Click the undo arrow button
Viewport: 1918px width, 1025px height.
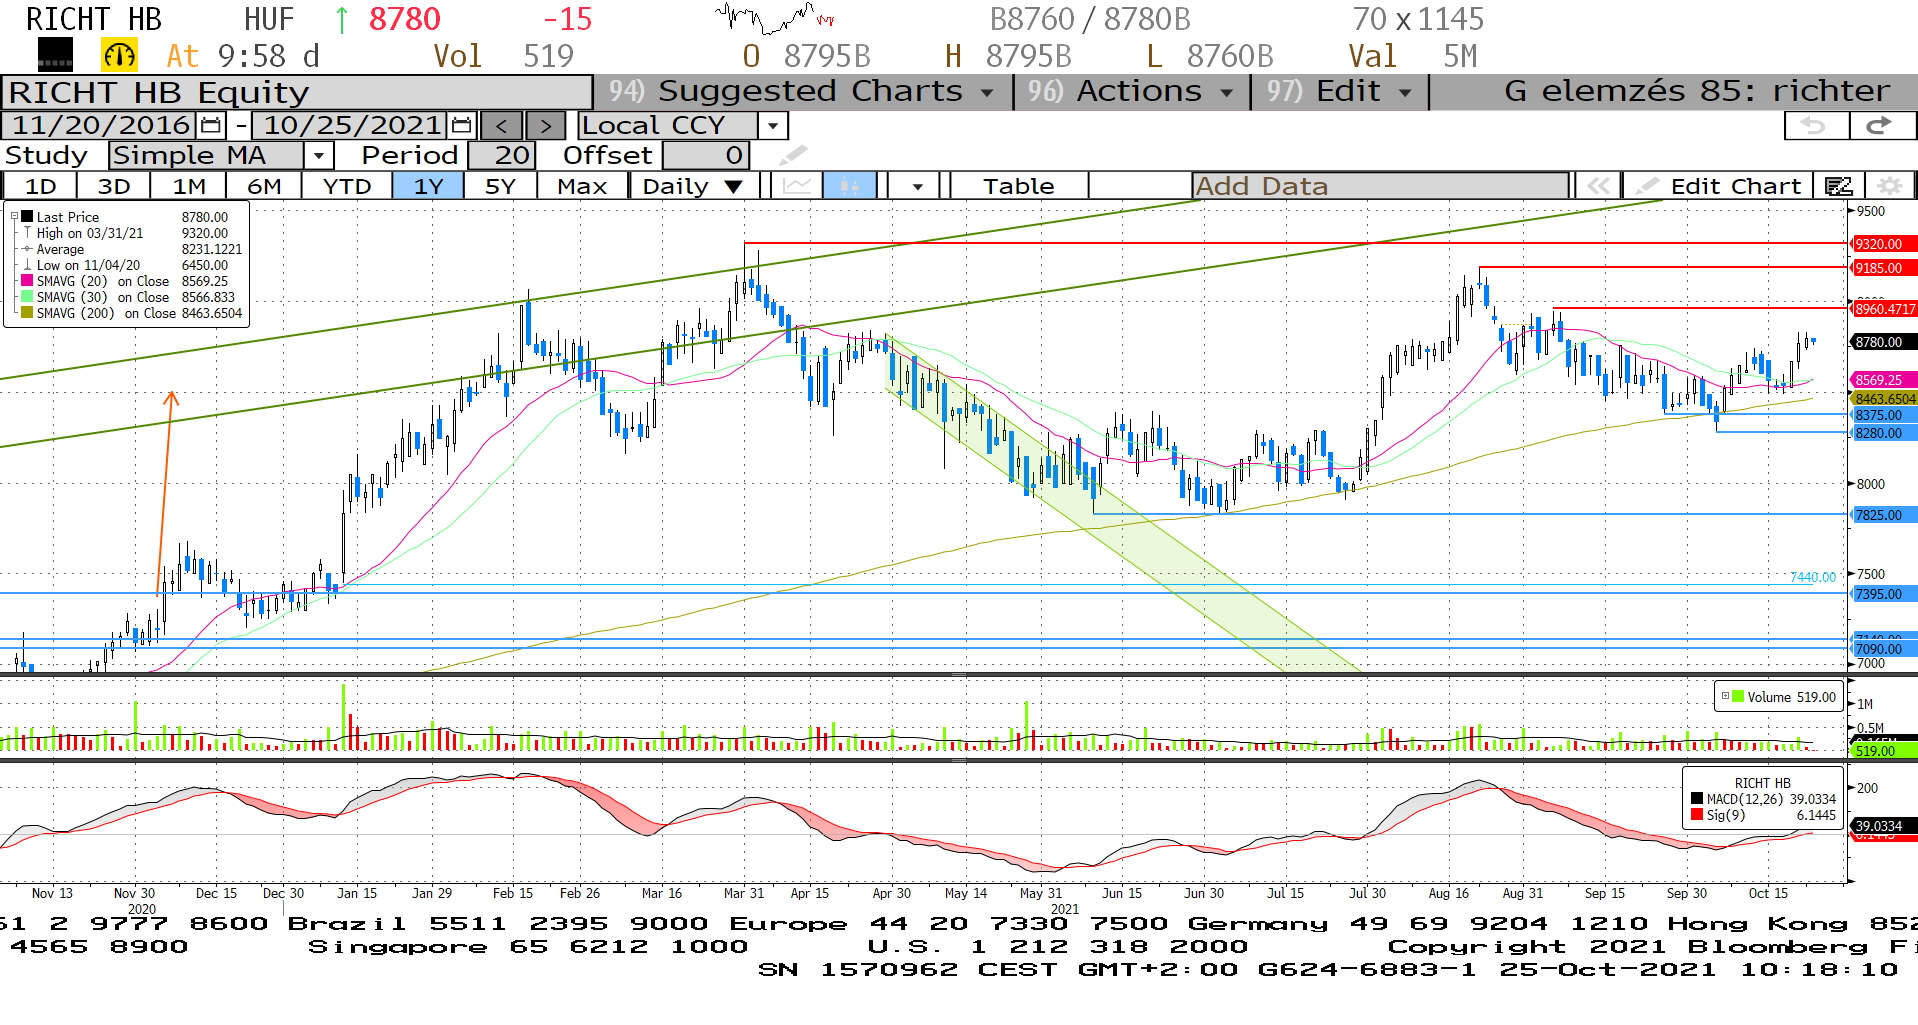(1816, 125)
